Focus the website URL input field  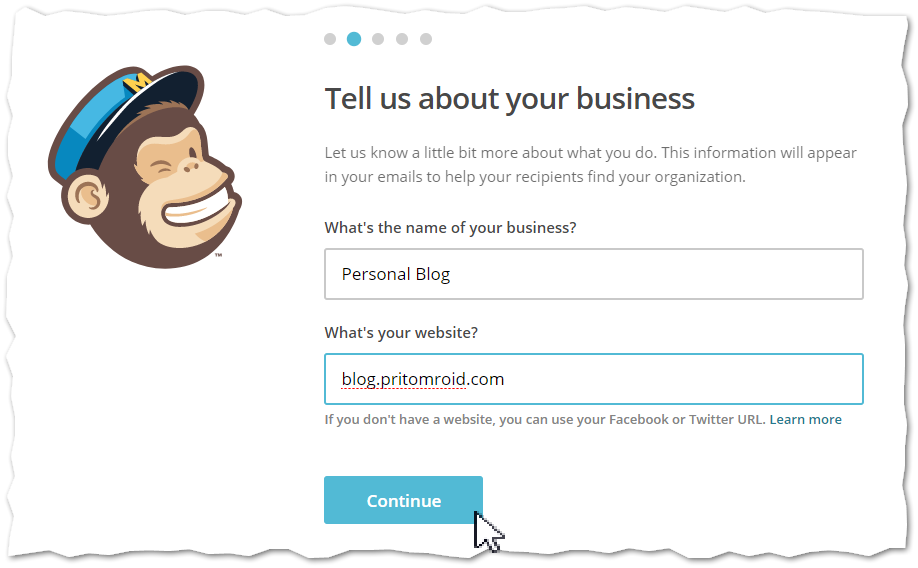click(x=594, y=379)
